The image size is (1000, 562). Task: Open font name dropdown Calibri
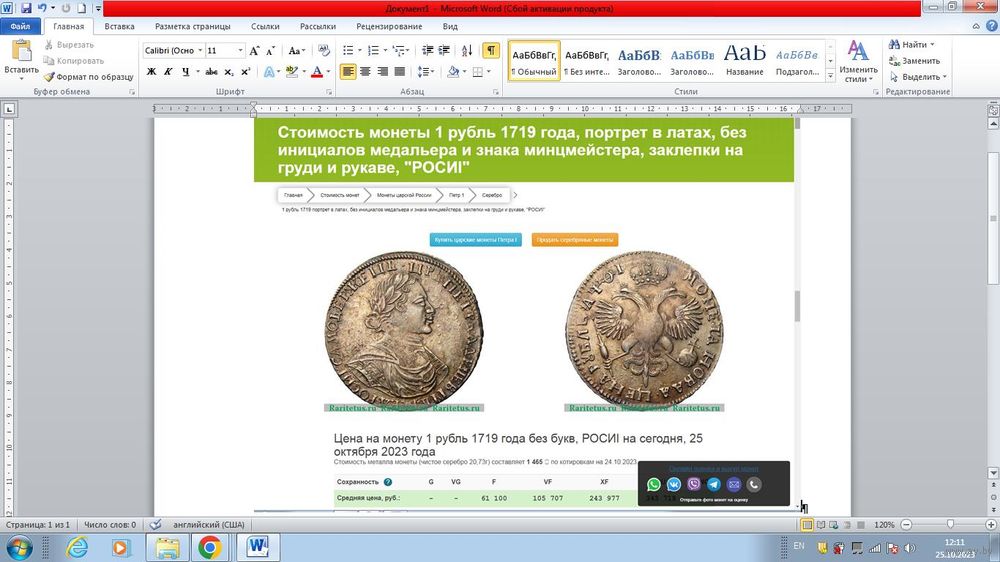(200, 50)
